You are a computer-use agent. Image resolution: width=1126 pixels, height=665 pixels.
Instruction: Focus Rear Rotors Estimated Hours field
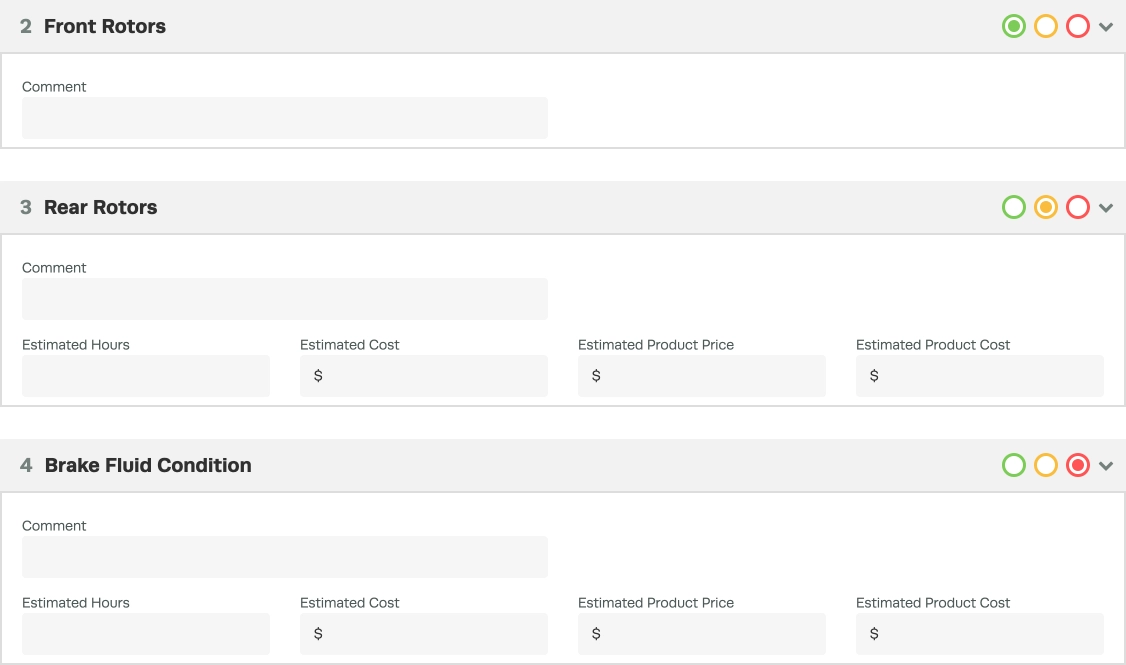coord(146,376)
